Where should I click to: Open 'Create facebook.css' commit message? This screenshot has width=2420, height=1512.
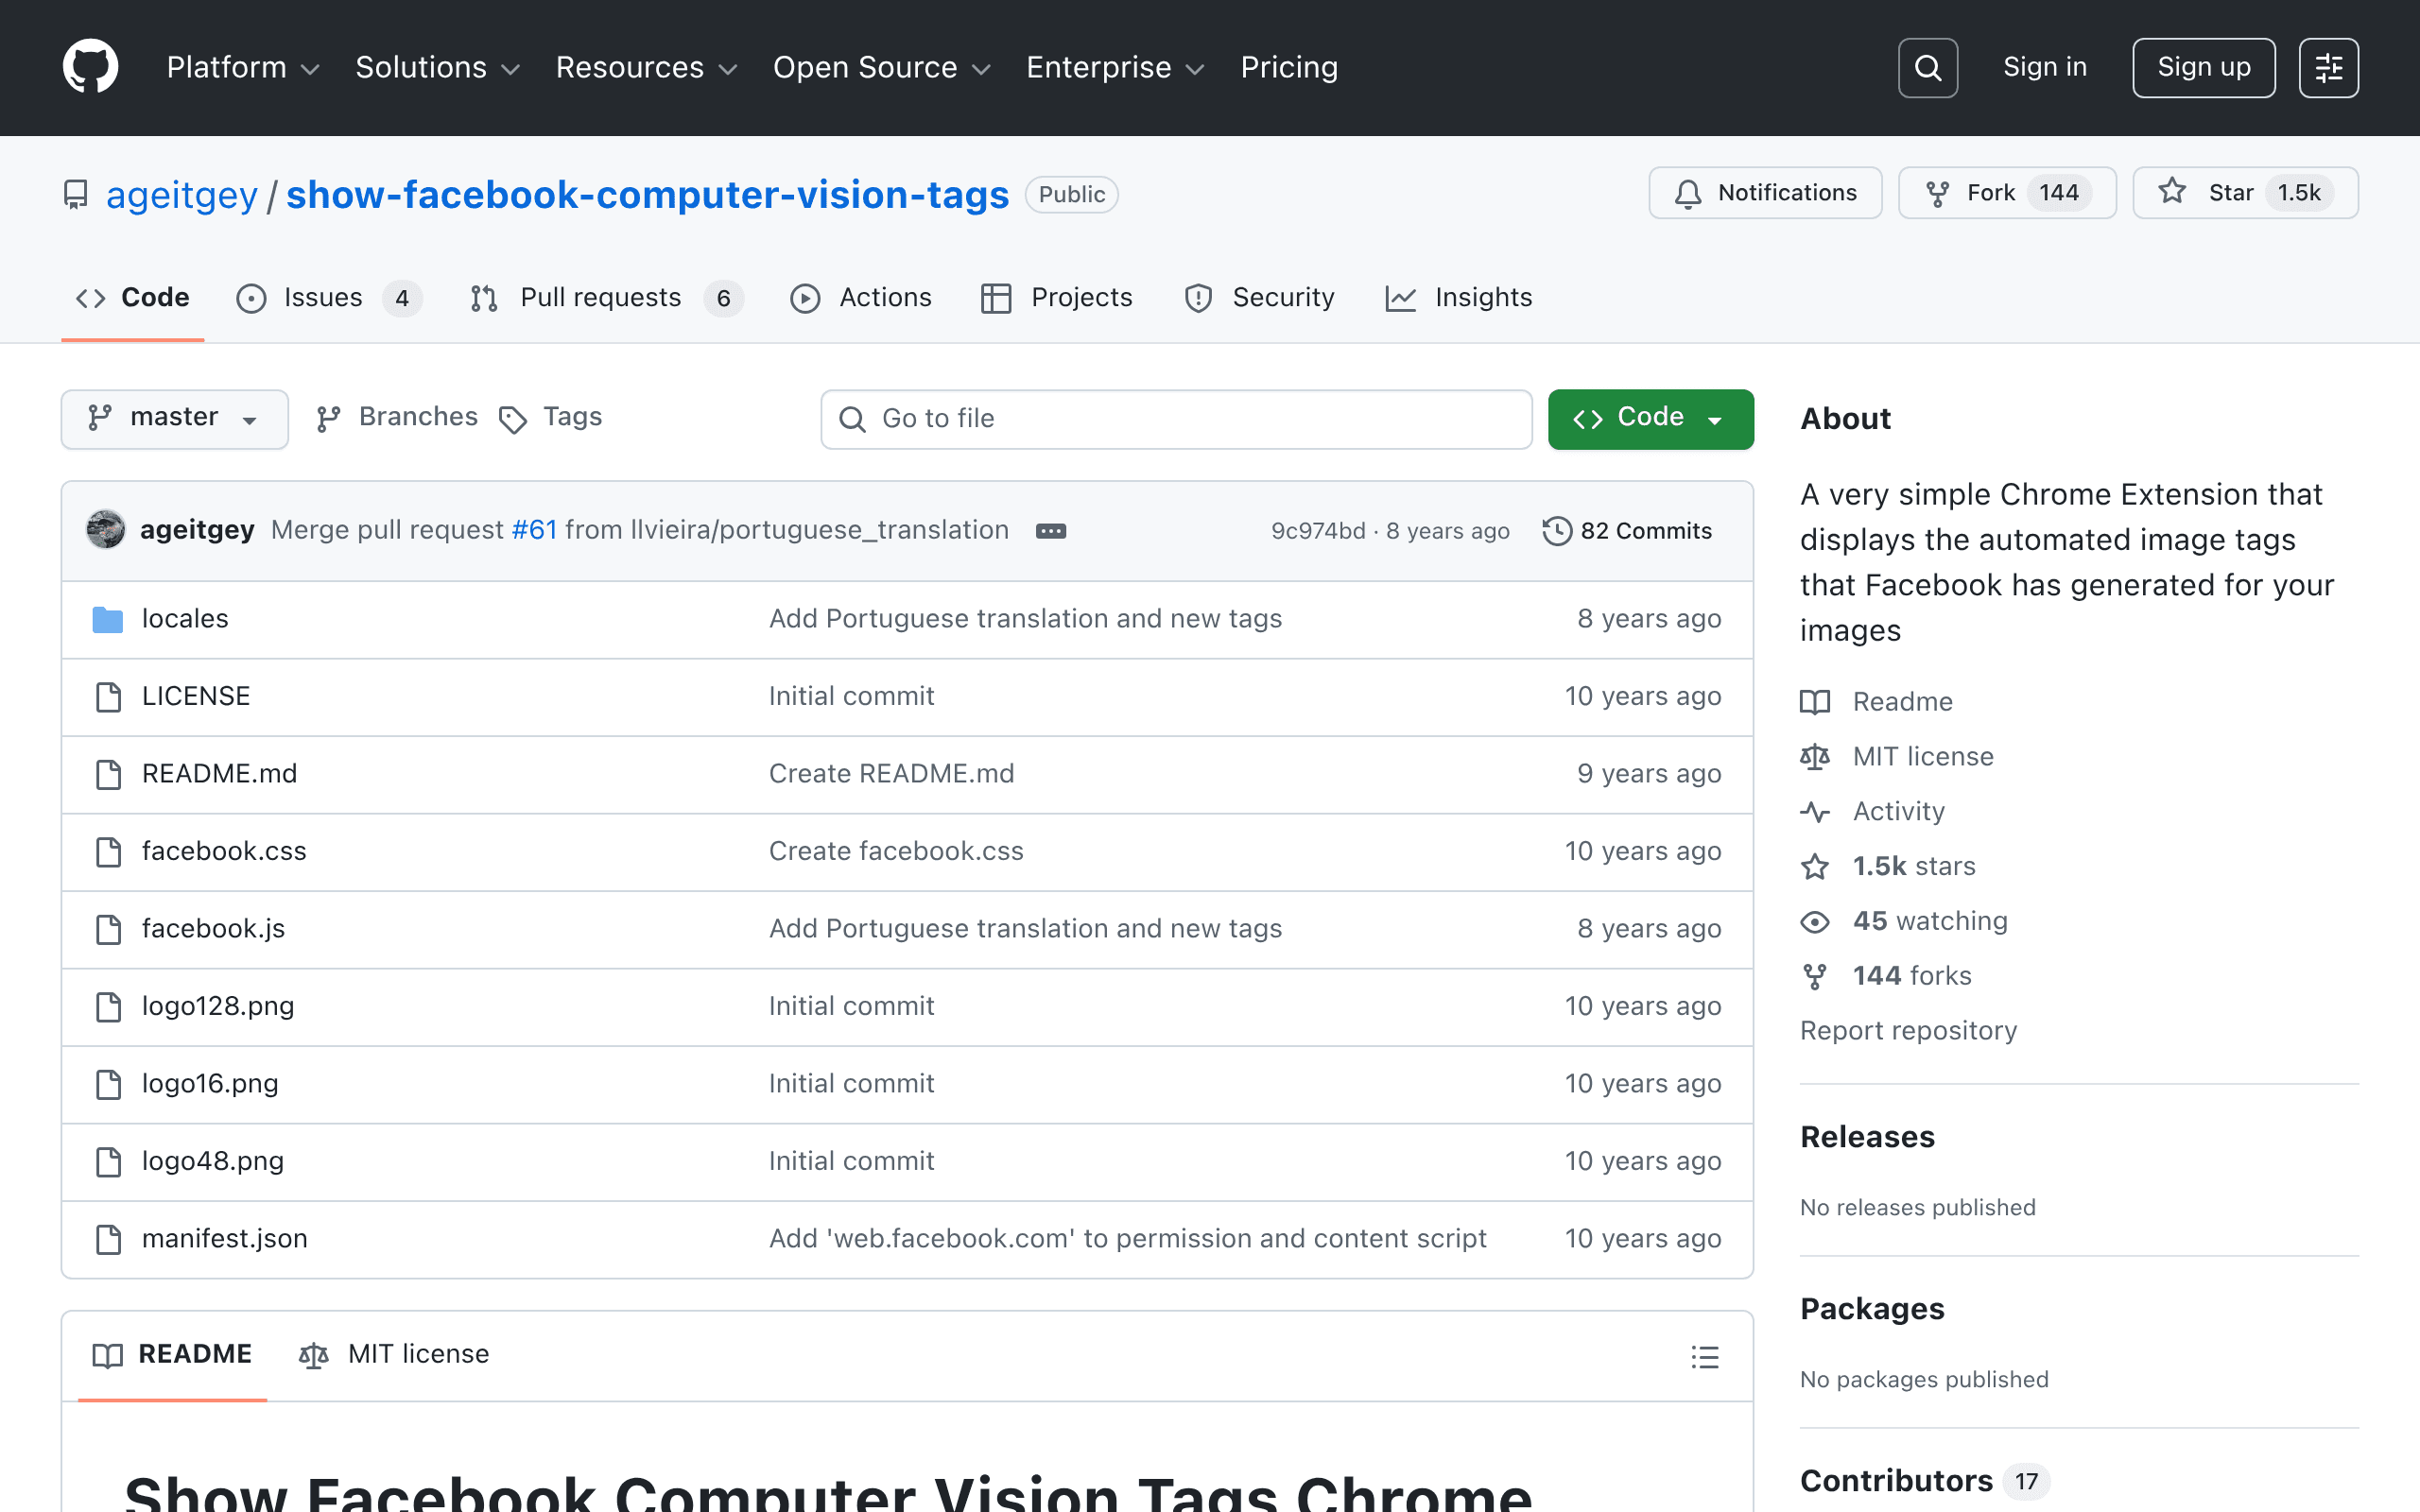[x=896, y=851]
